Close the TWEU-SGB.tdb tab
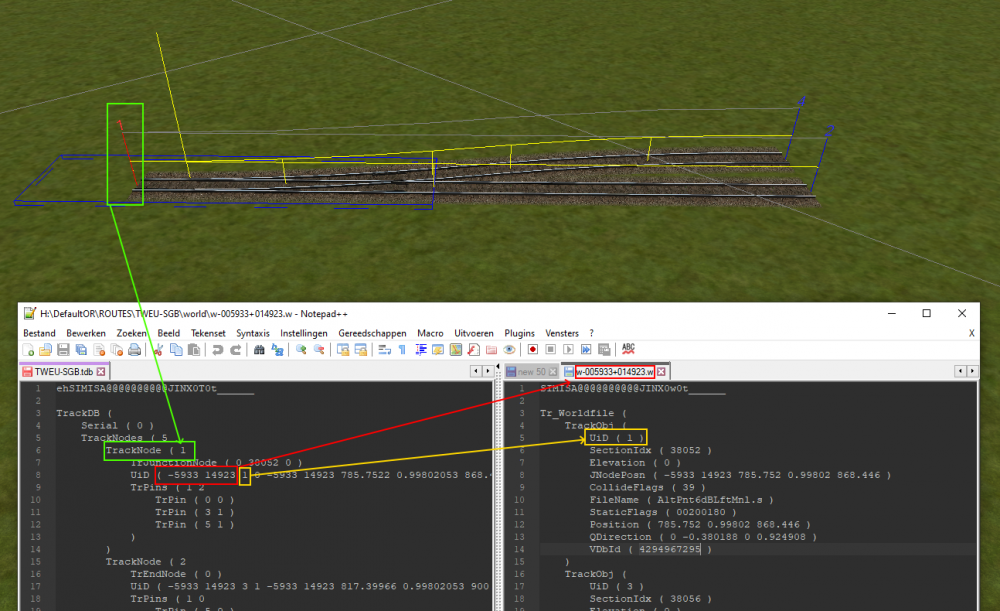The height and width of the screenshot is (611, 1000). 101,371
